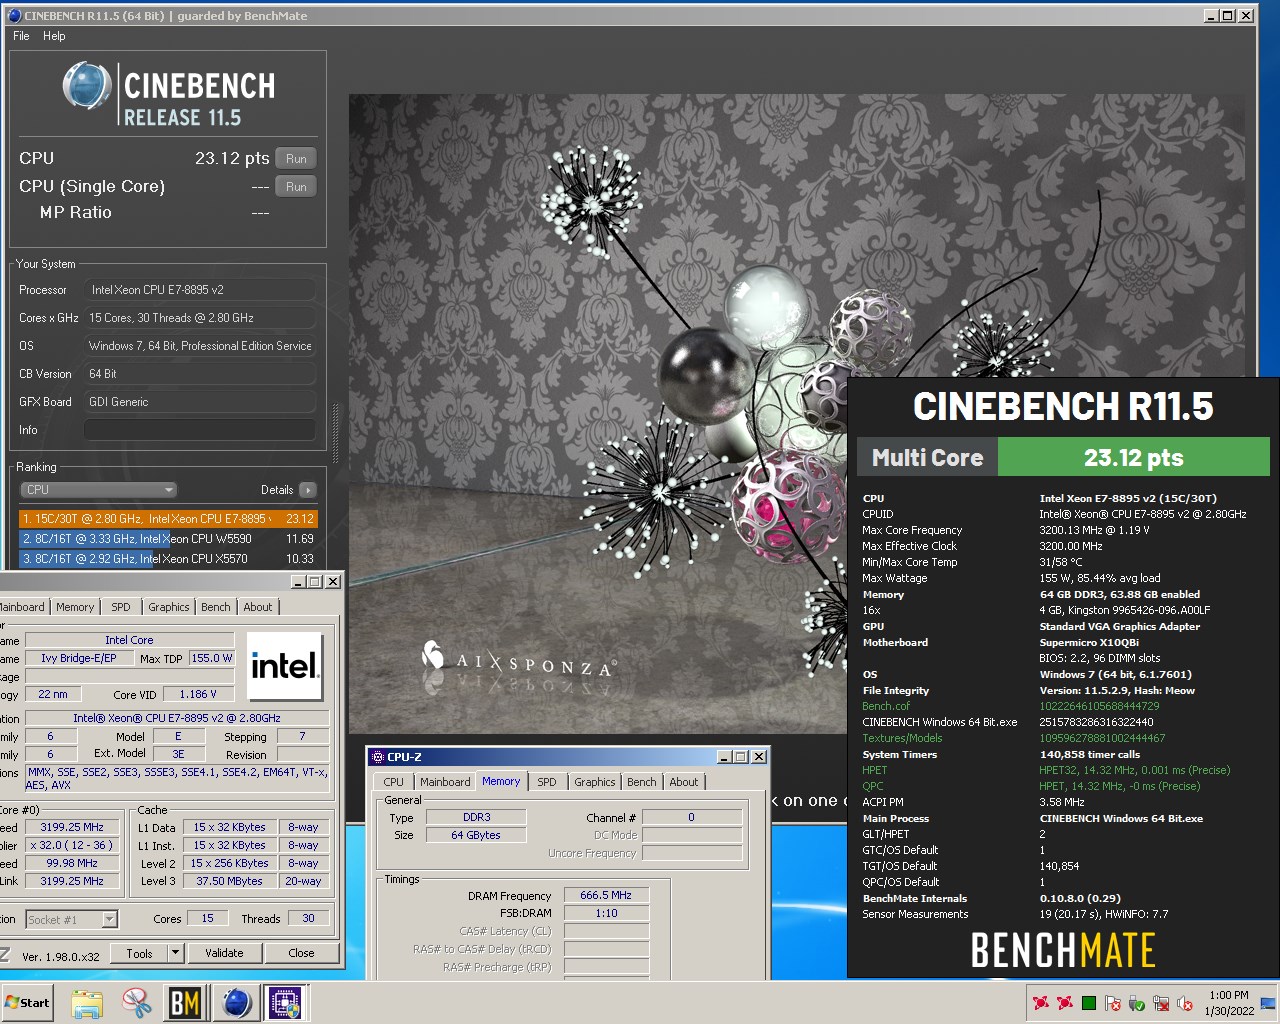Switch to SPD tab in front CPU-Z window

pos(547,782)
